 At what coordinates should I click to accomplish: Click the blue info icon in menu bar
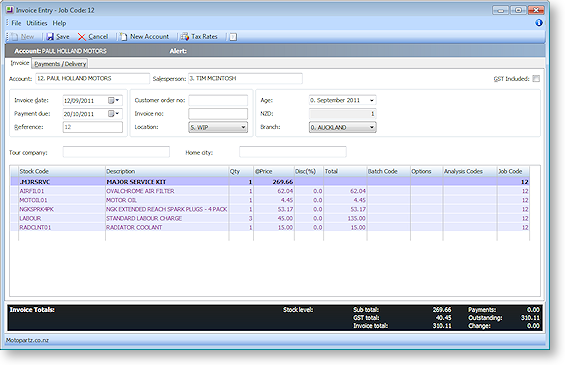(x=539, y=23)
